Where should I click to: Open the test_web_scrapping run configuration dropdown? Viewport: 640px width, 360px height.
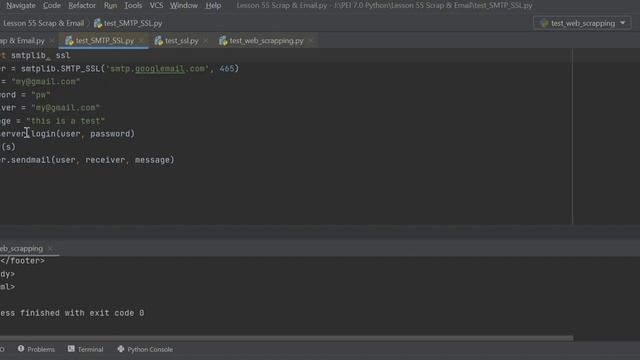[x=582, y=23]
